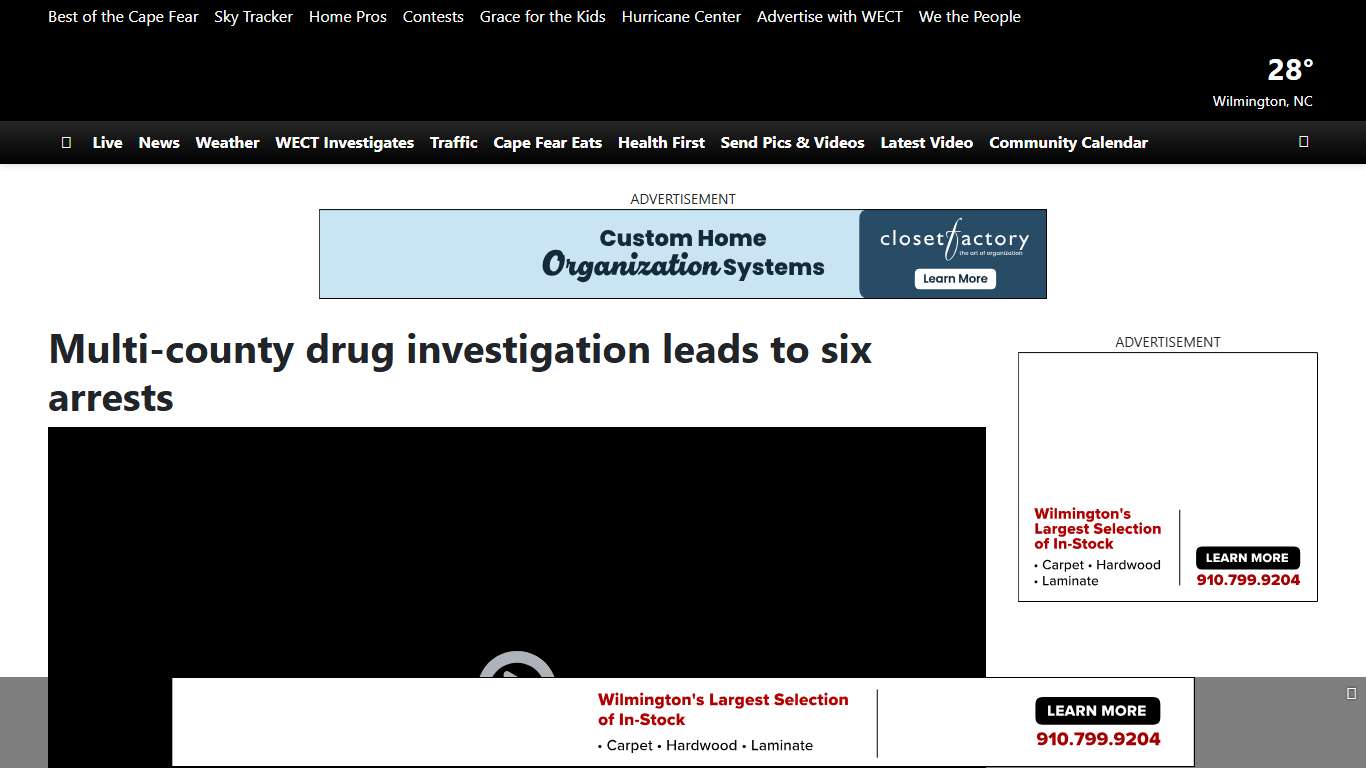Switch to the News section

[x=159, y=142]
